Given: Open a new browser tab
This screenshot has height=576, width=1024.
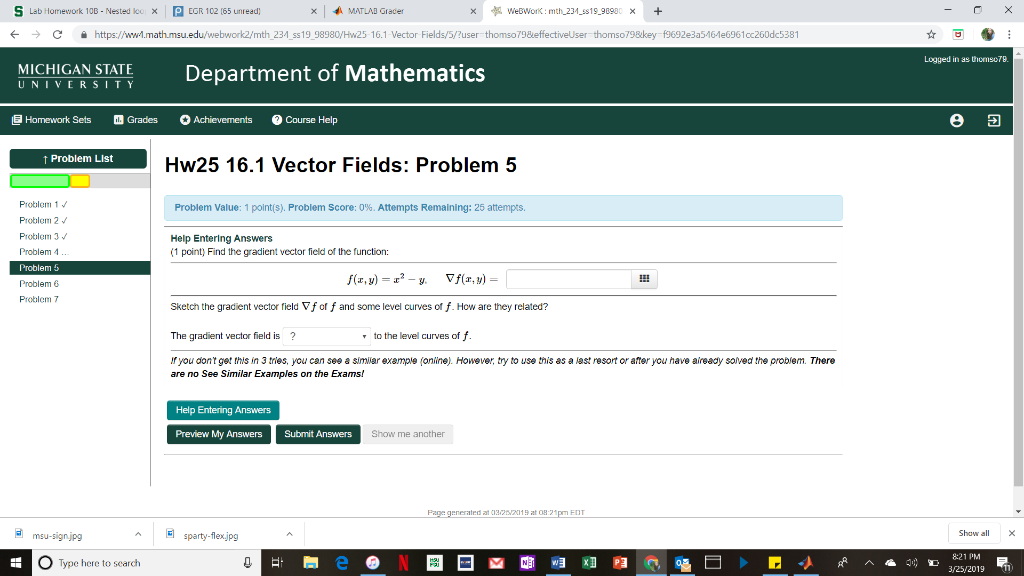Looking at the screenshot, I should click(x=658, y=11).
